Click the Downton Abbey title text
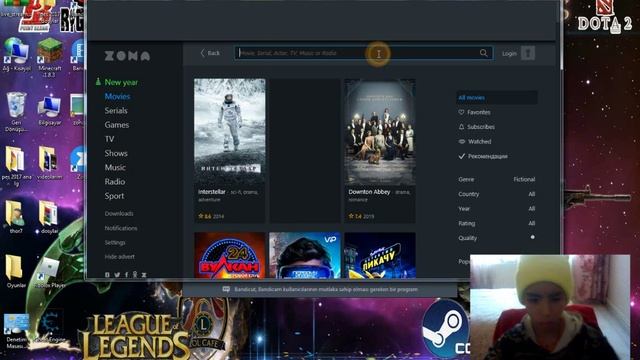640x360 pixels. (x=369, y=192)
